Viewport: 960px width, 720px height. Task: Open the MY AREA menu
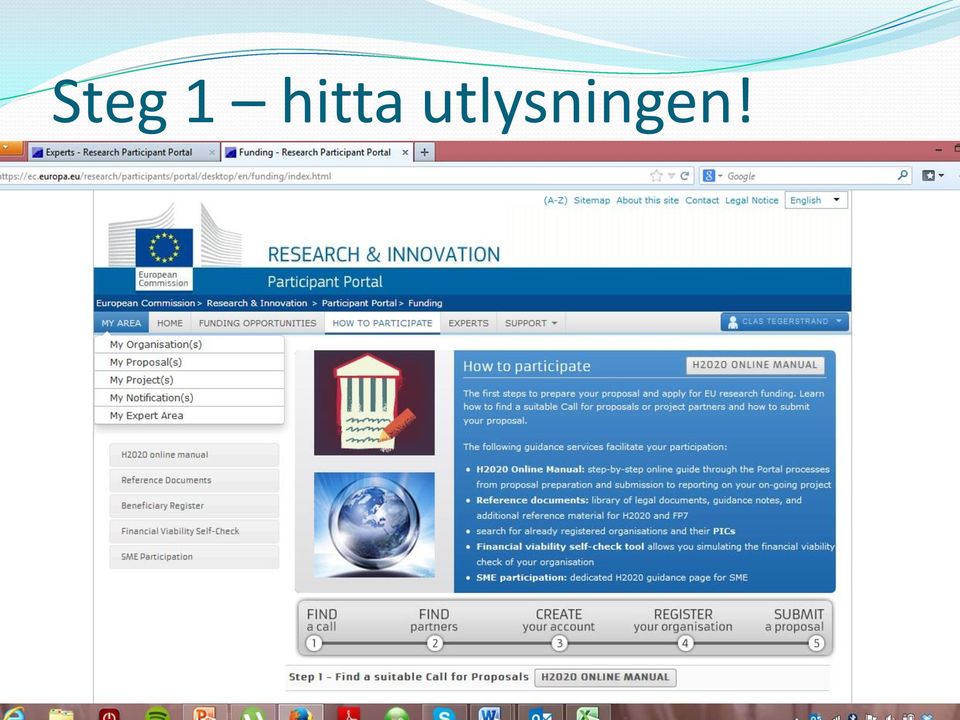pos(121,323)
